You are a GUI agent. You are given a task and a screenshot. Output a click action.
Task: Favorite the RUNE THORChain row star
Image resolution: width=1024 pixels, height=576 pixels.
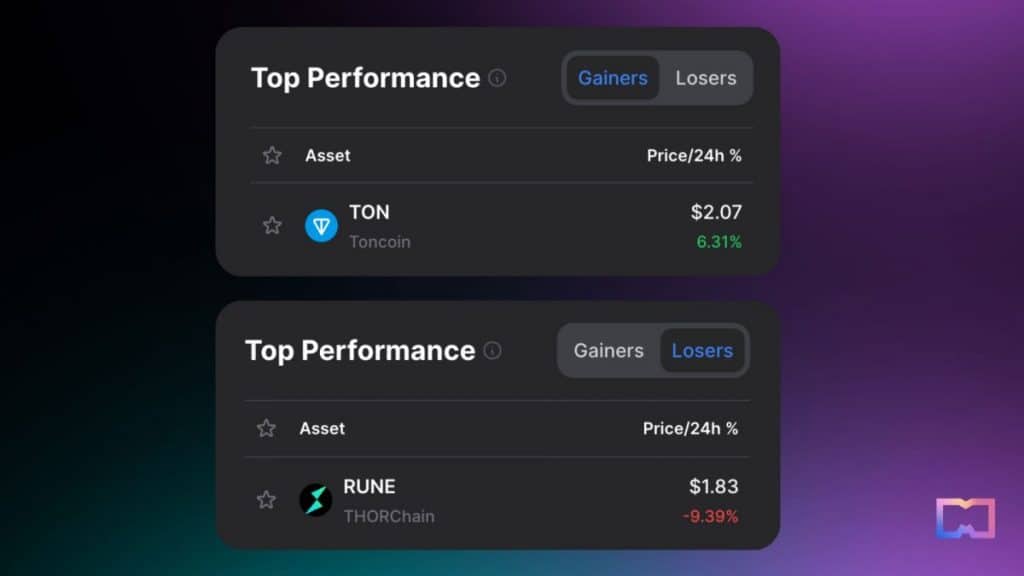point(266,500)
